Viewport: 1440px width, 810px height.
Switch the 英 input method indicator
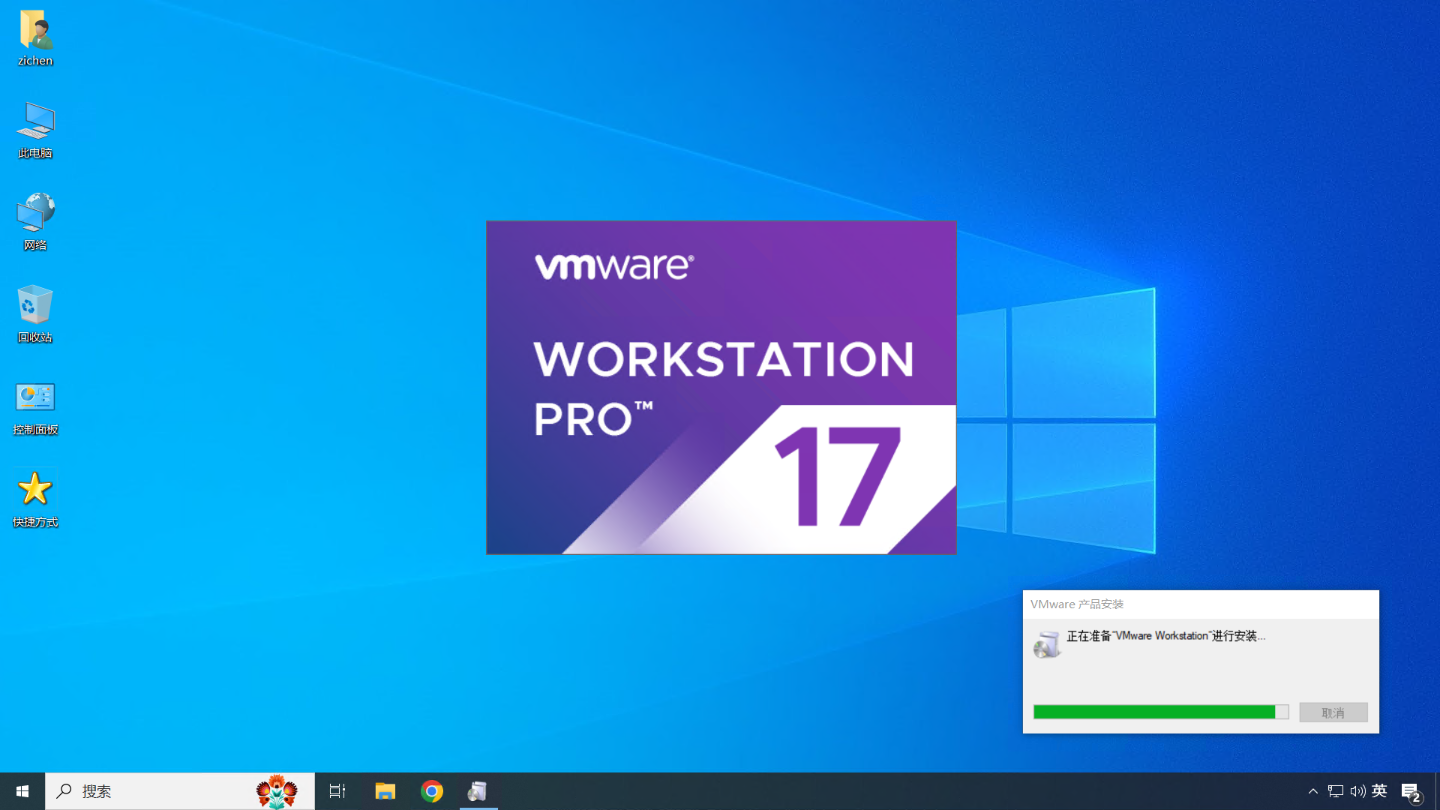coord(1380,791)
